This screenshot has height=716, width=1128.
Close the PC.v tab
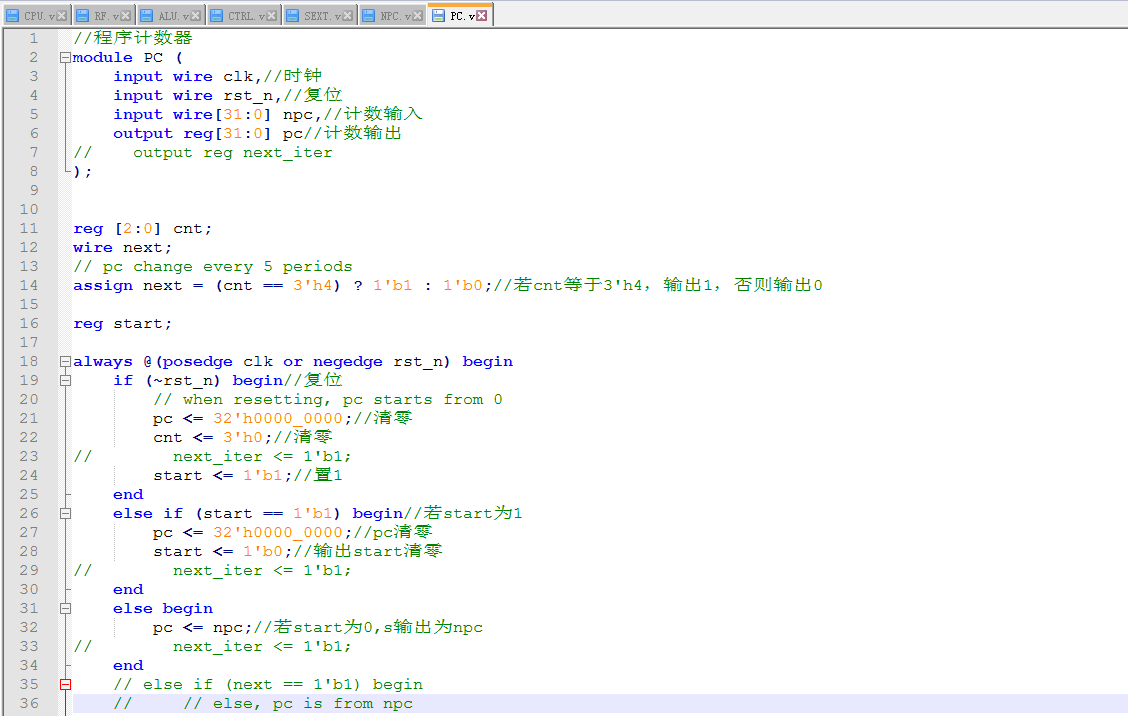click(x=482, y=15)
